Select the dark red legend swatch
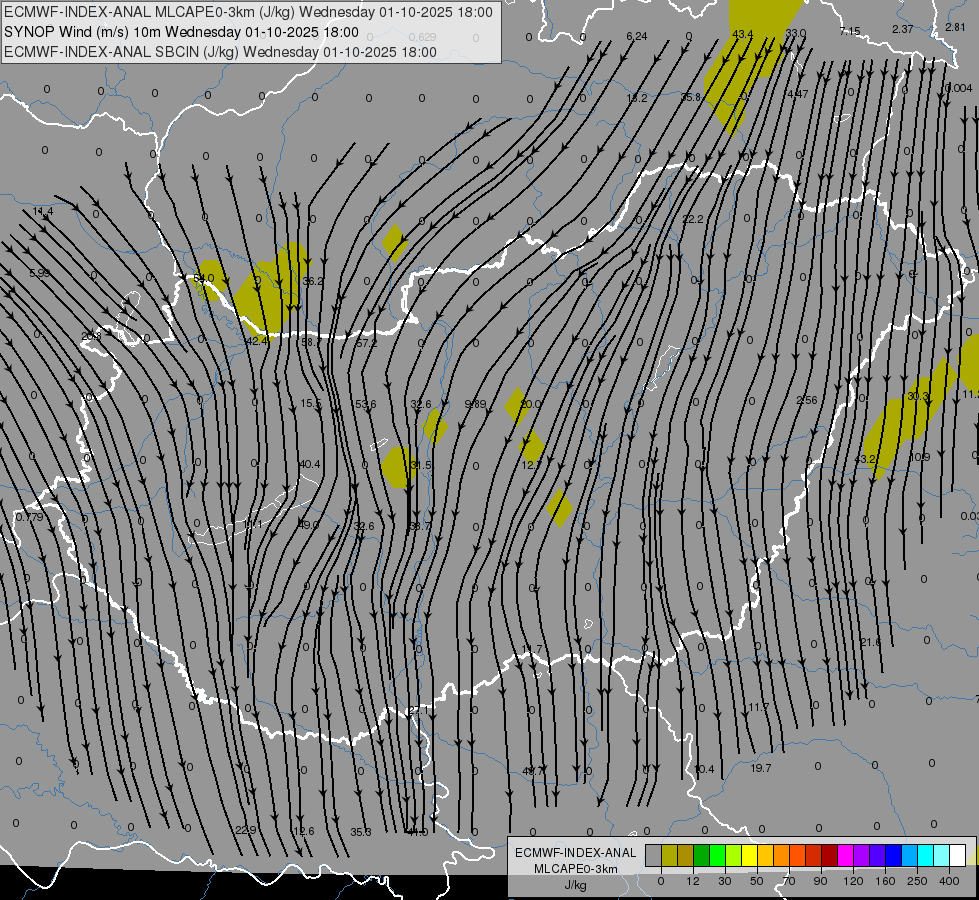This screenshot has height=900, width=979. pyautogui.click(x=830, y=855)
